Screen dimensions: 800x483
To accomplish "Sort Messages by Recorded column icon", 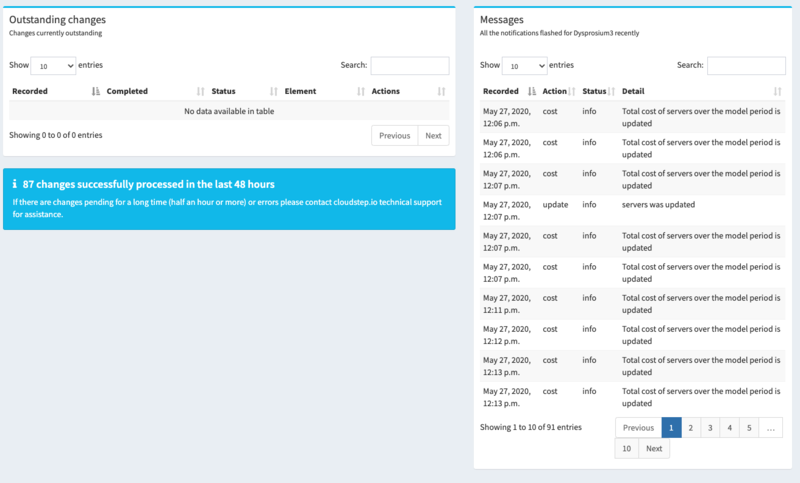I will [x=532, y=91].
